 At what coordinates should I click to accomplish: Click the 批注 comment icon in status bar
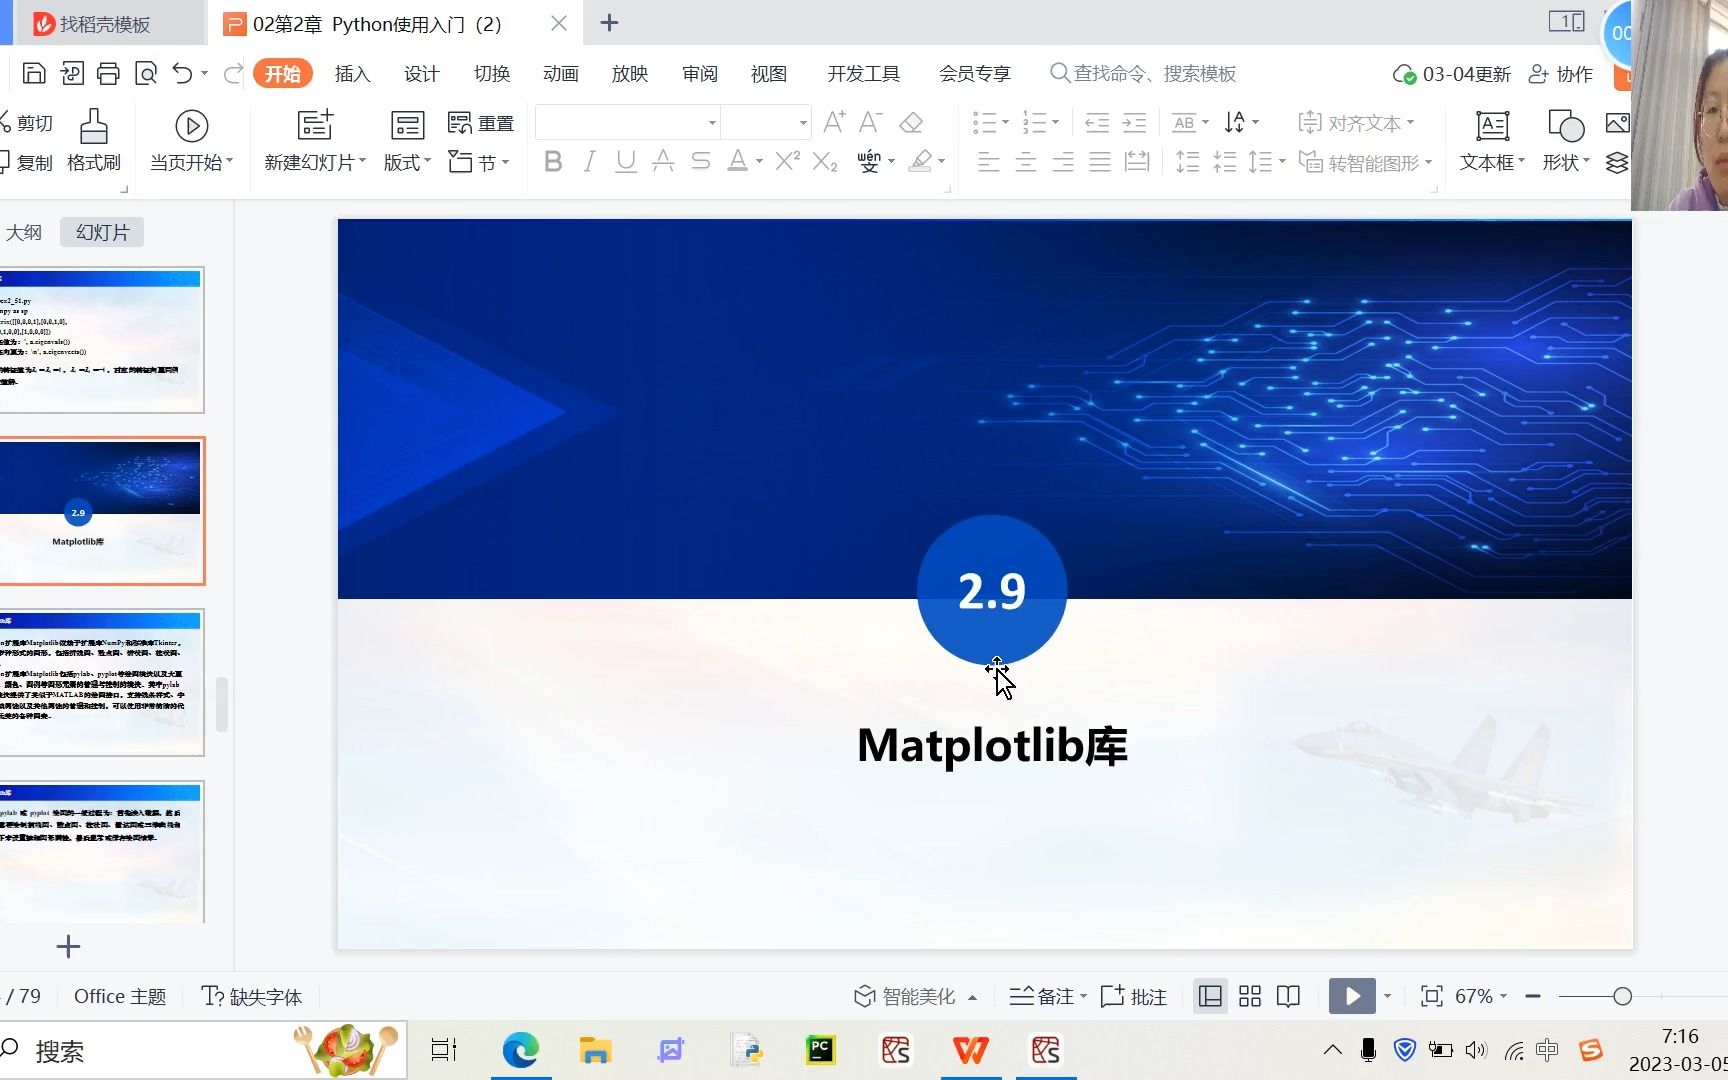tap(1133, 996)
